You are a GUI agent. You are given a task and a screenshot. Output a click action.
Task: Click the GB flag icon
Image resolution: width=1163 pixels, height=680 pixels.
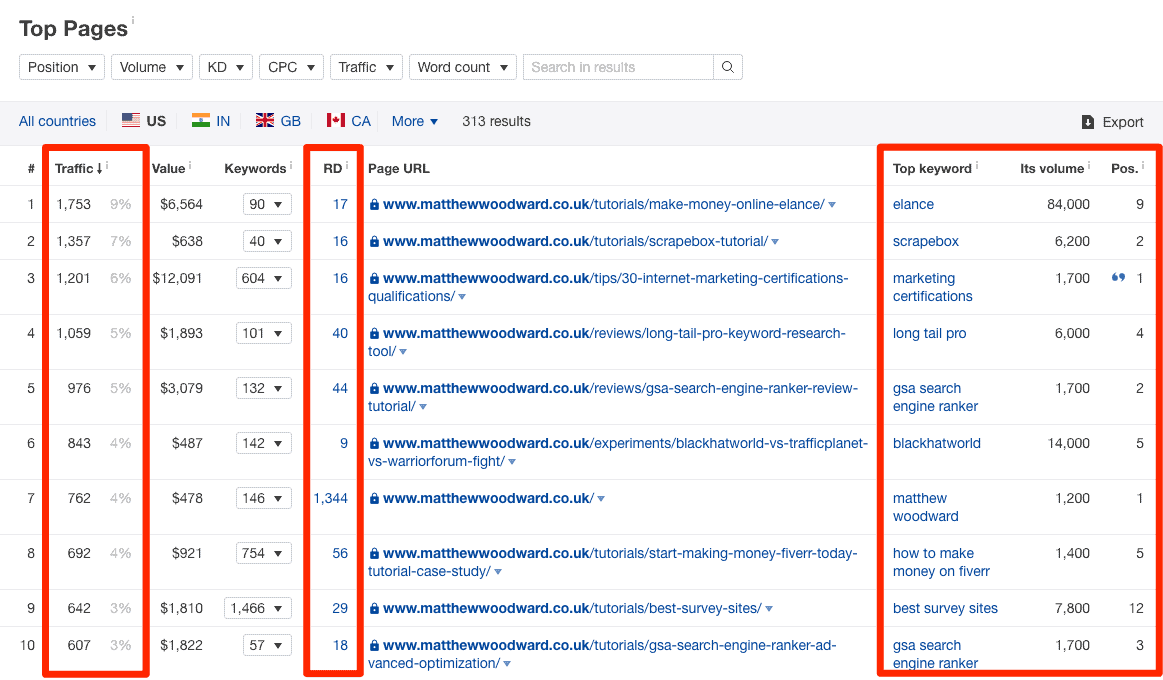click(265, 121)
